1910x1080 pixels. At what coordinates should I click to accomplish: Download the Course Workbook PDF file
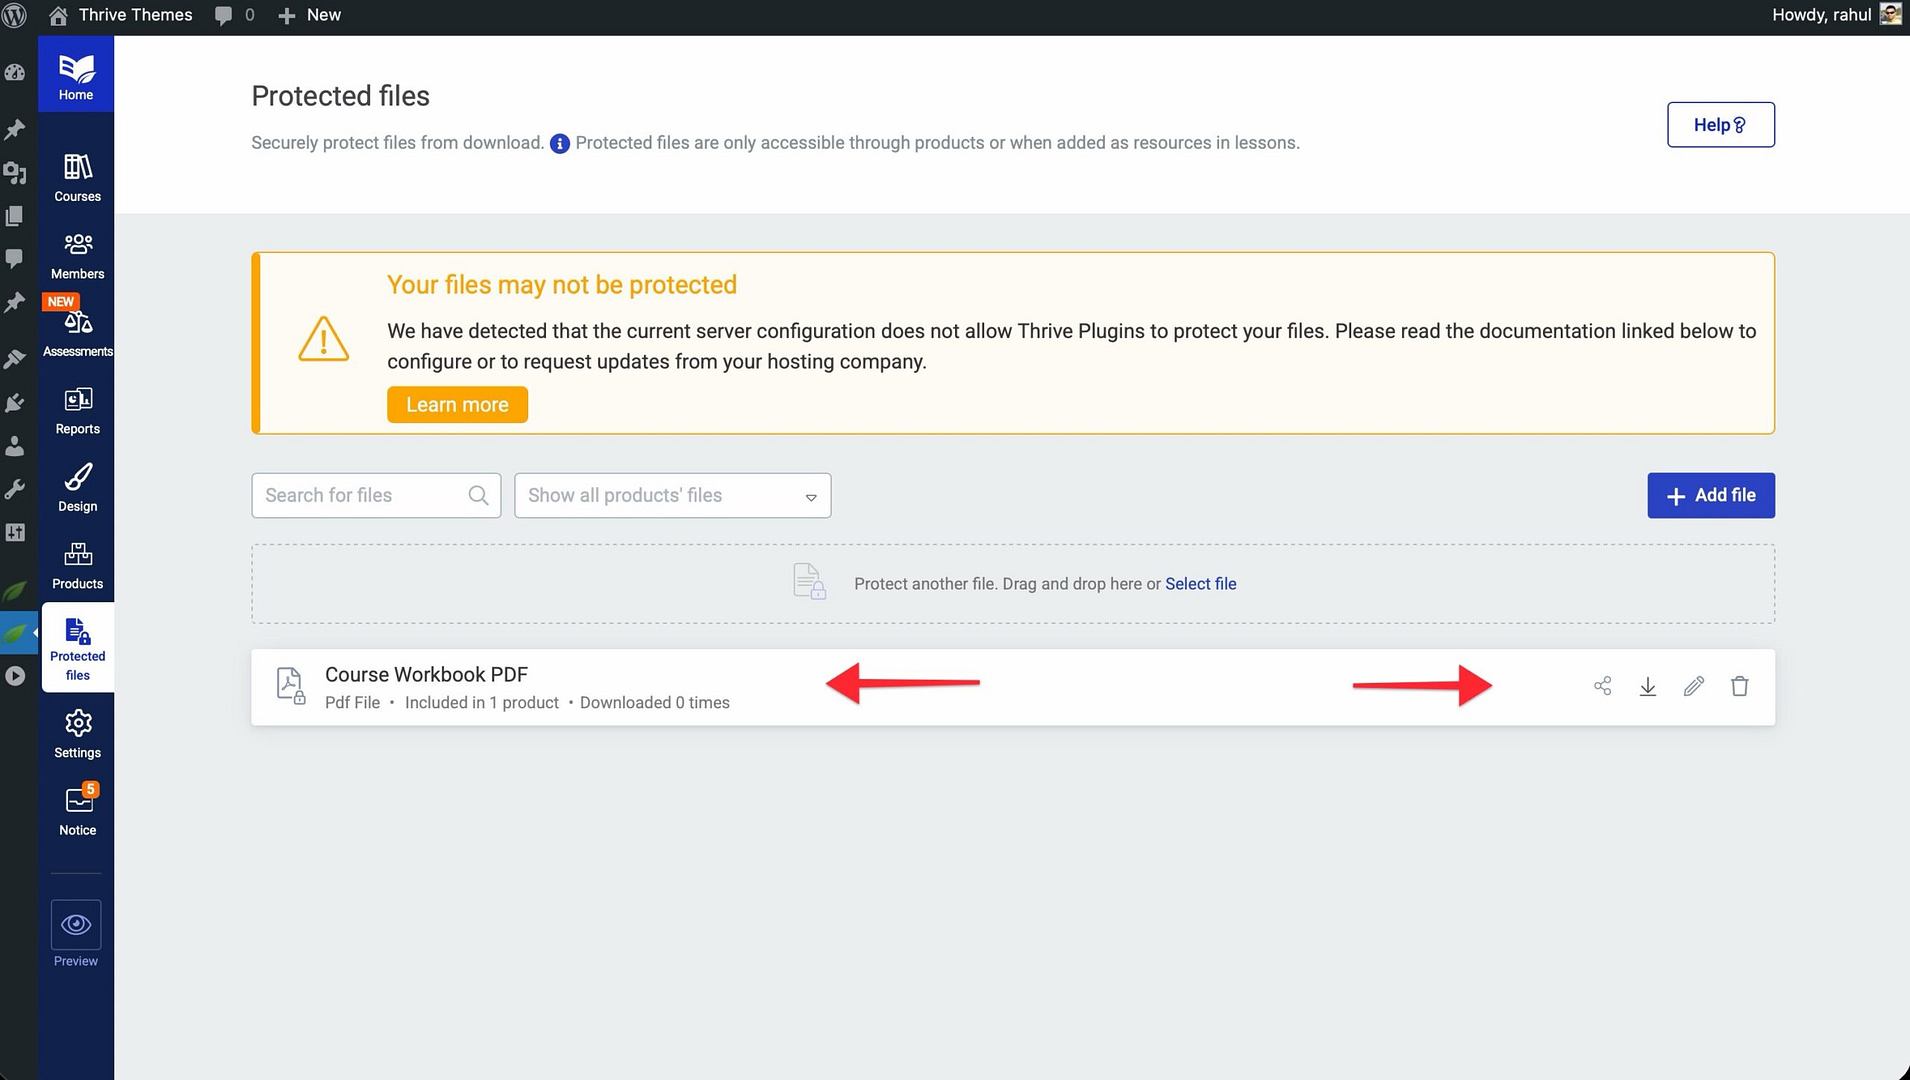[1648, 686]
